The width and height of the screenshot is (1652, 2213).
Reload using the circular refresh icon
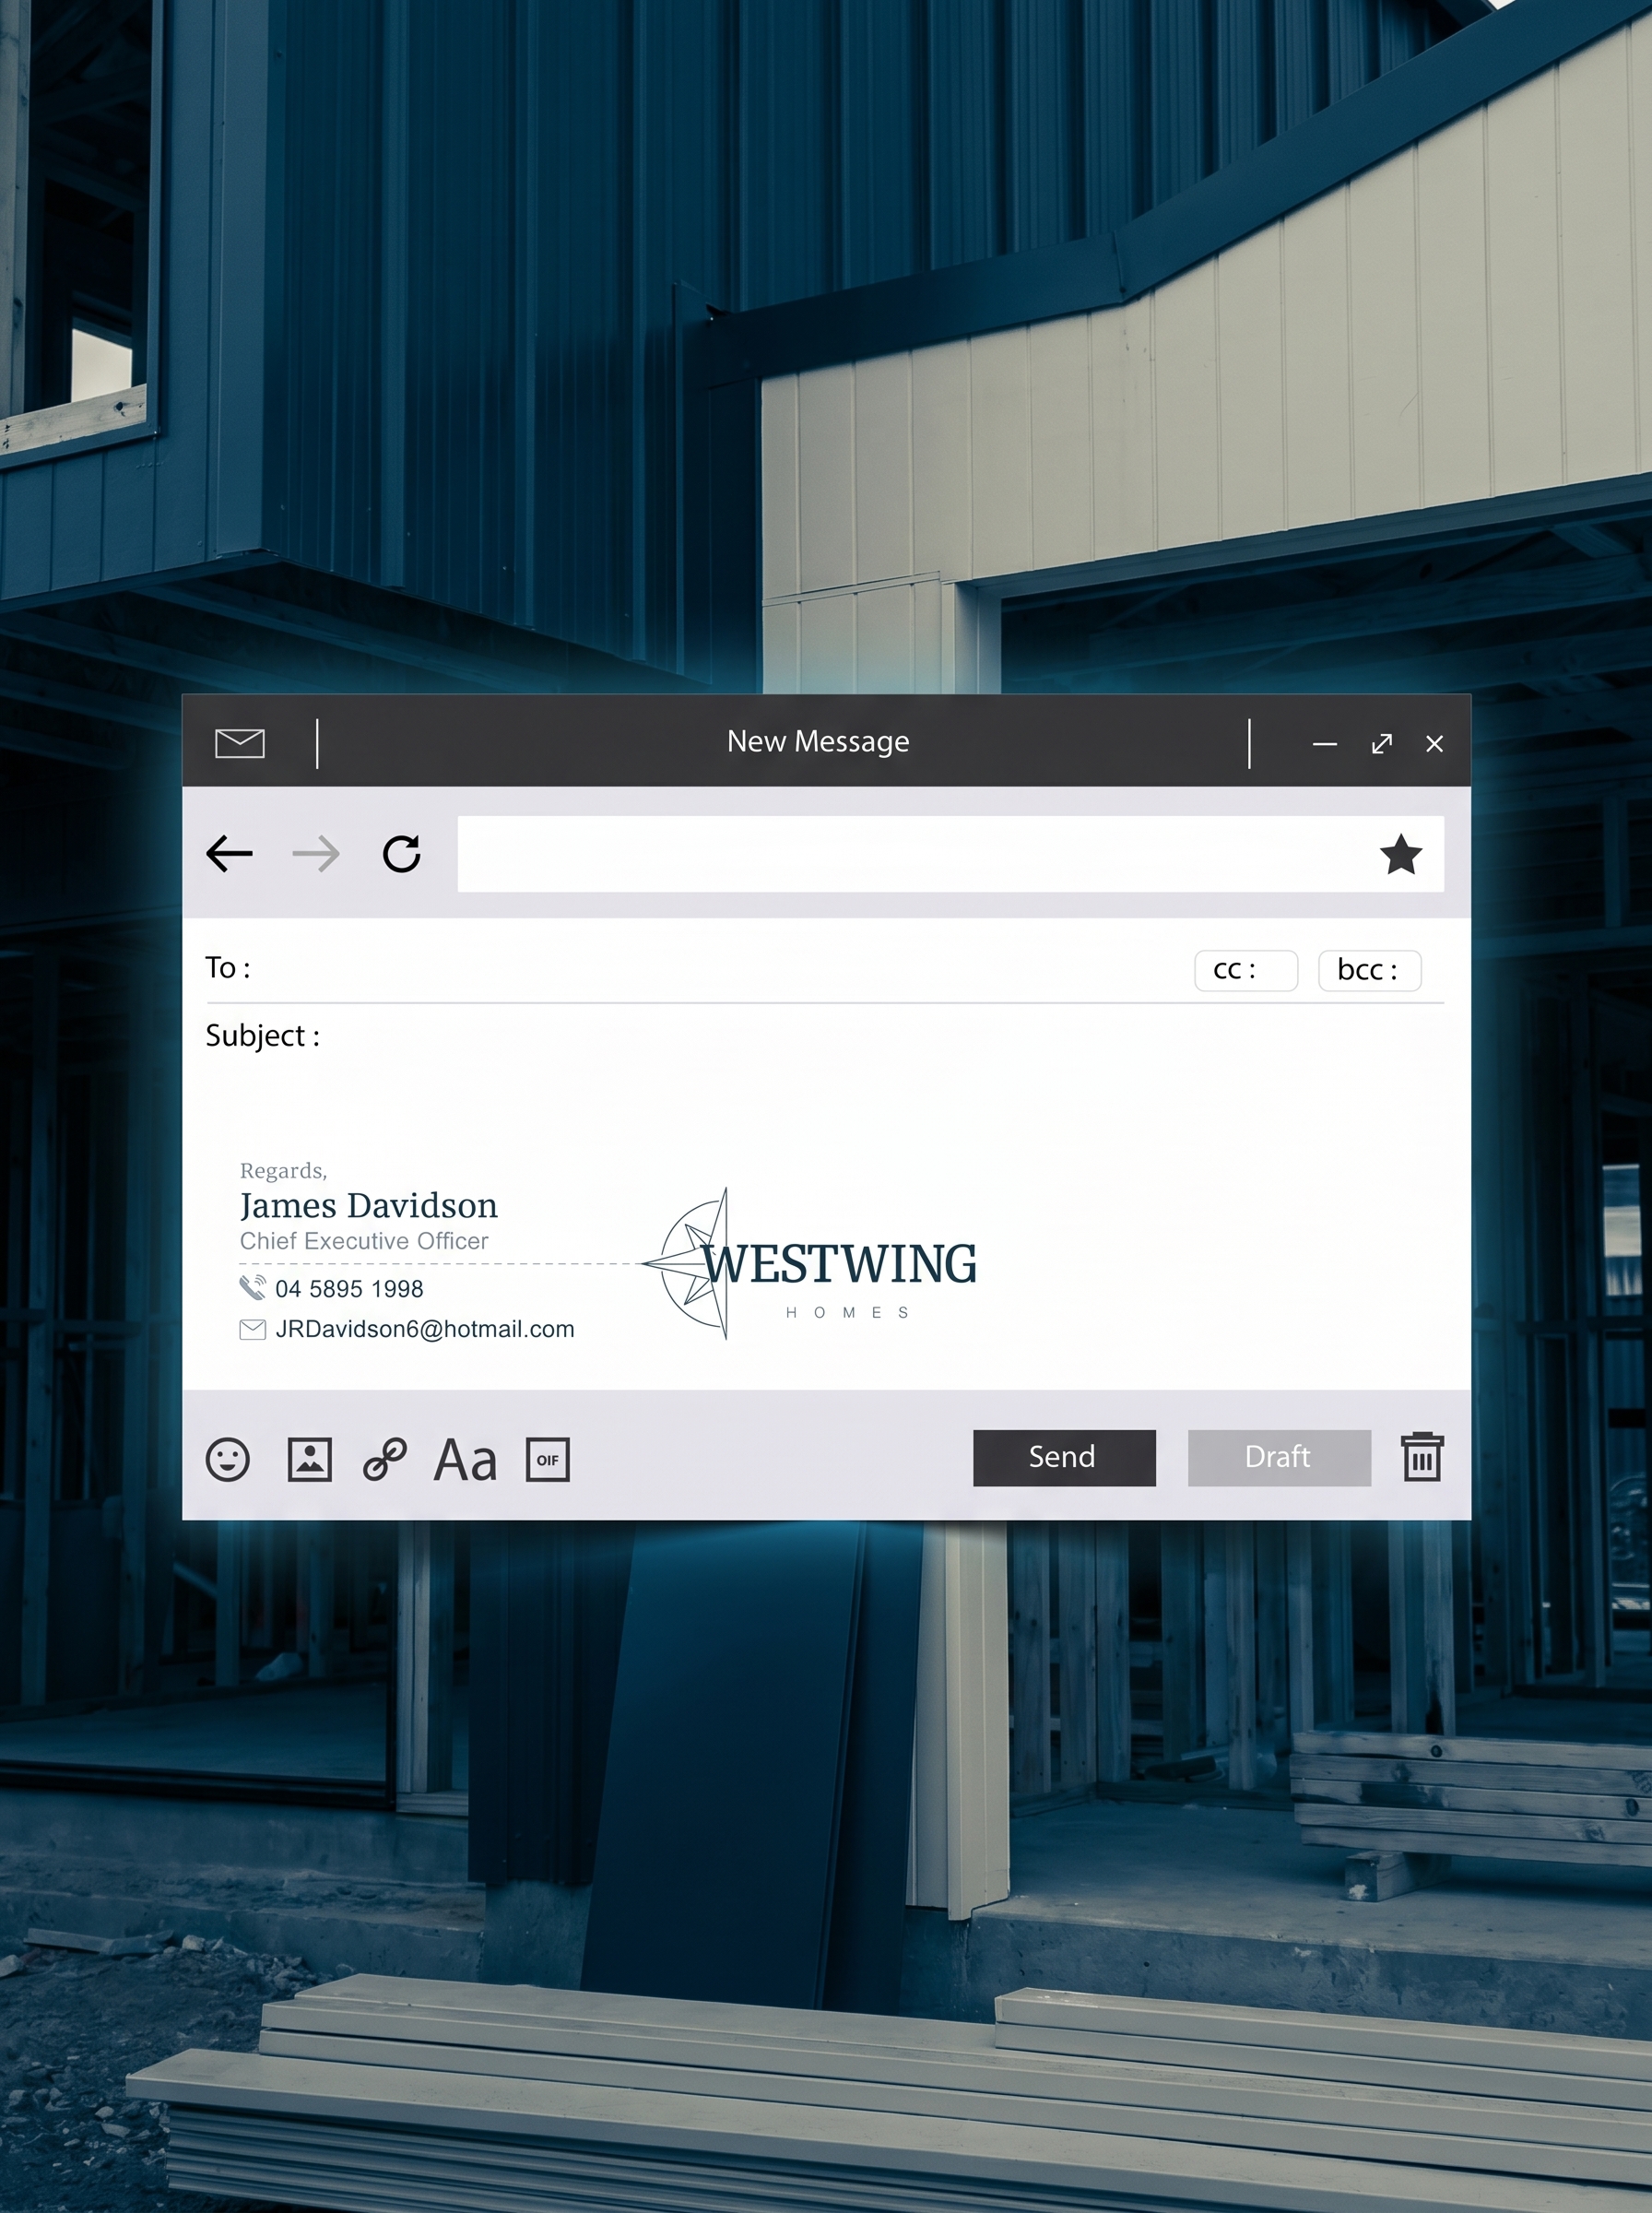402,854
